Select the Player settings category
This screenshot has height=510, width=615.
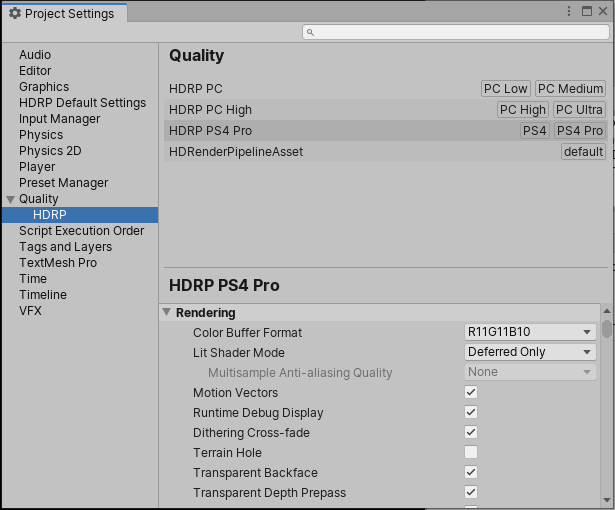pos(37,167)
